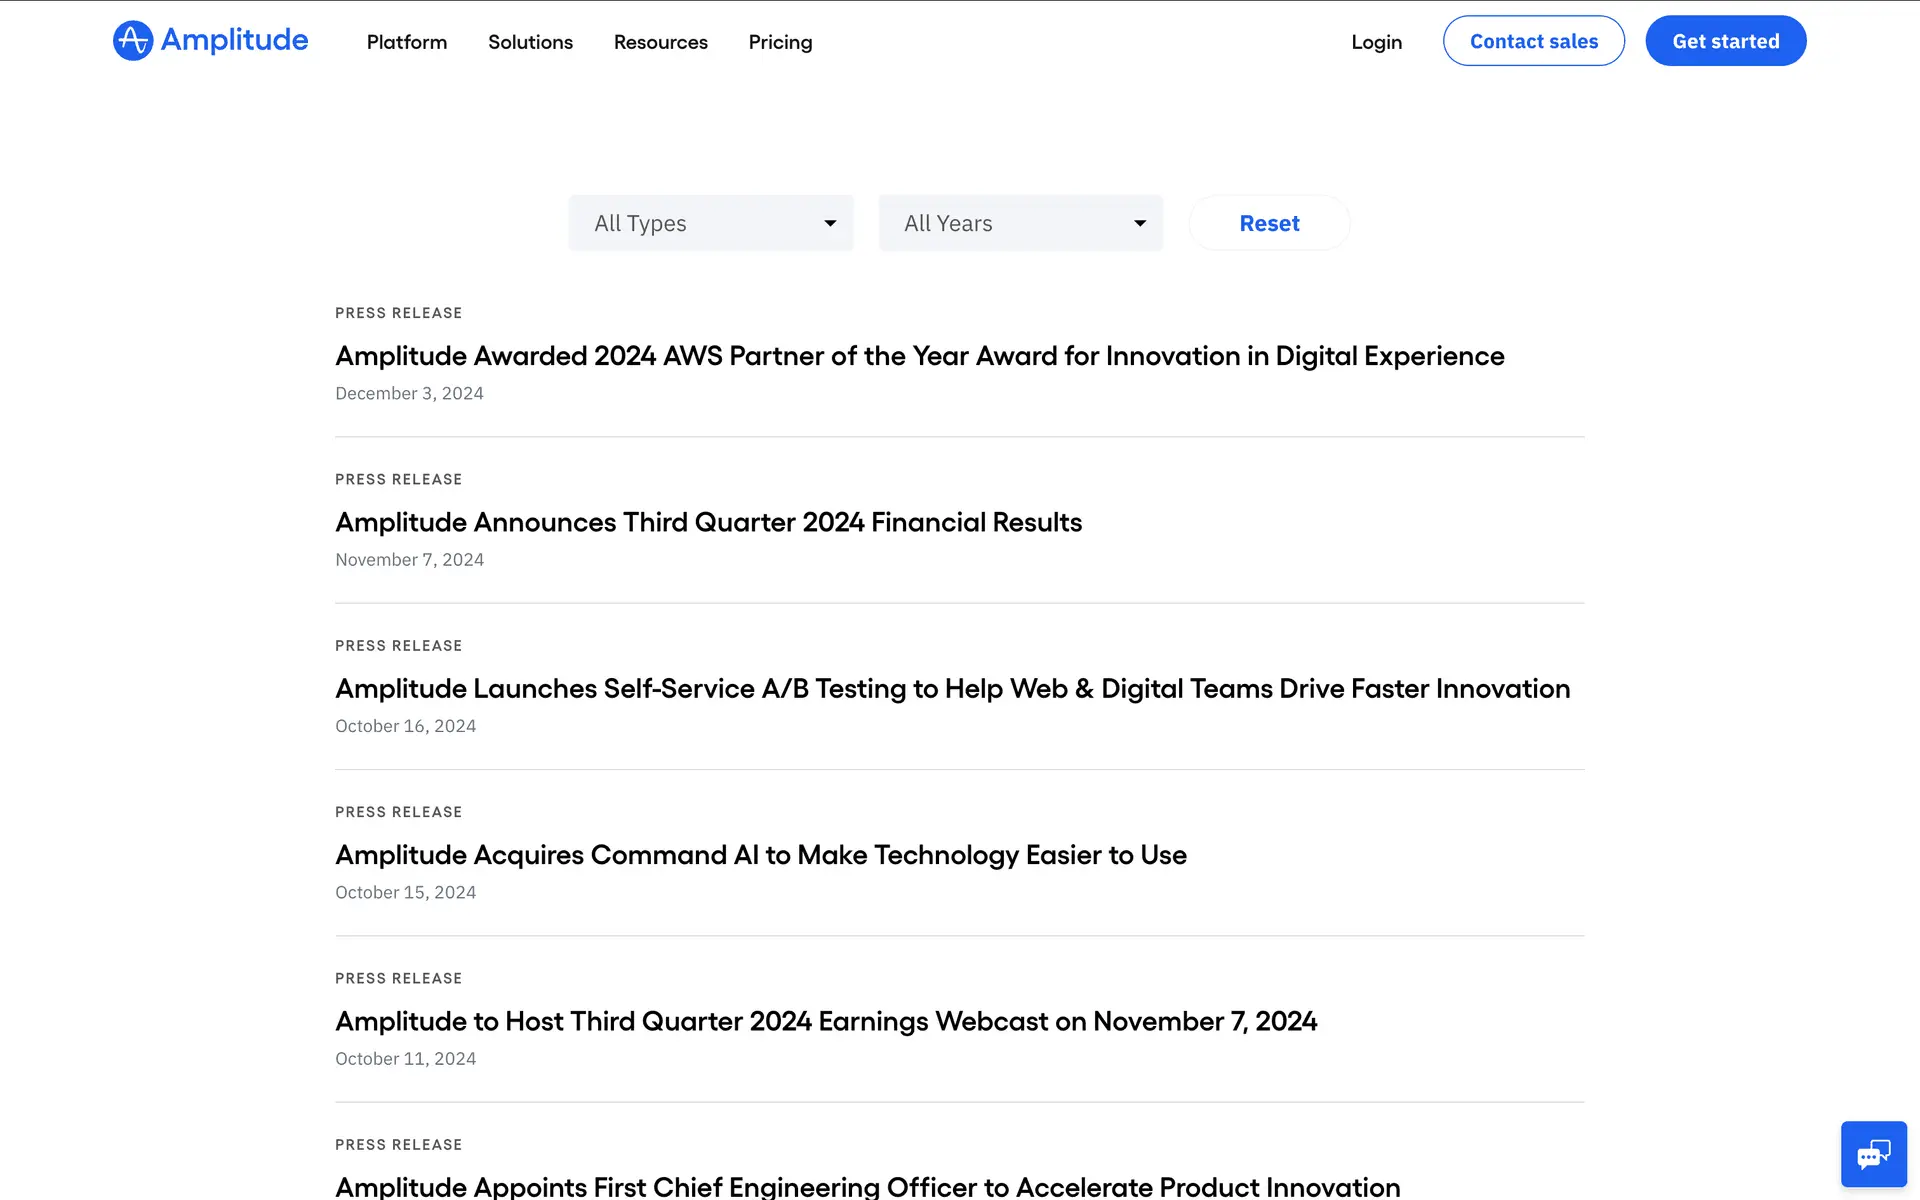
Task: Go to the Pricing page
Action: click(x=780, y=42)
